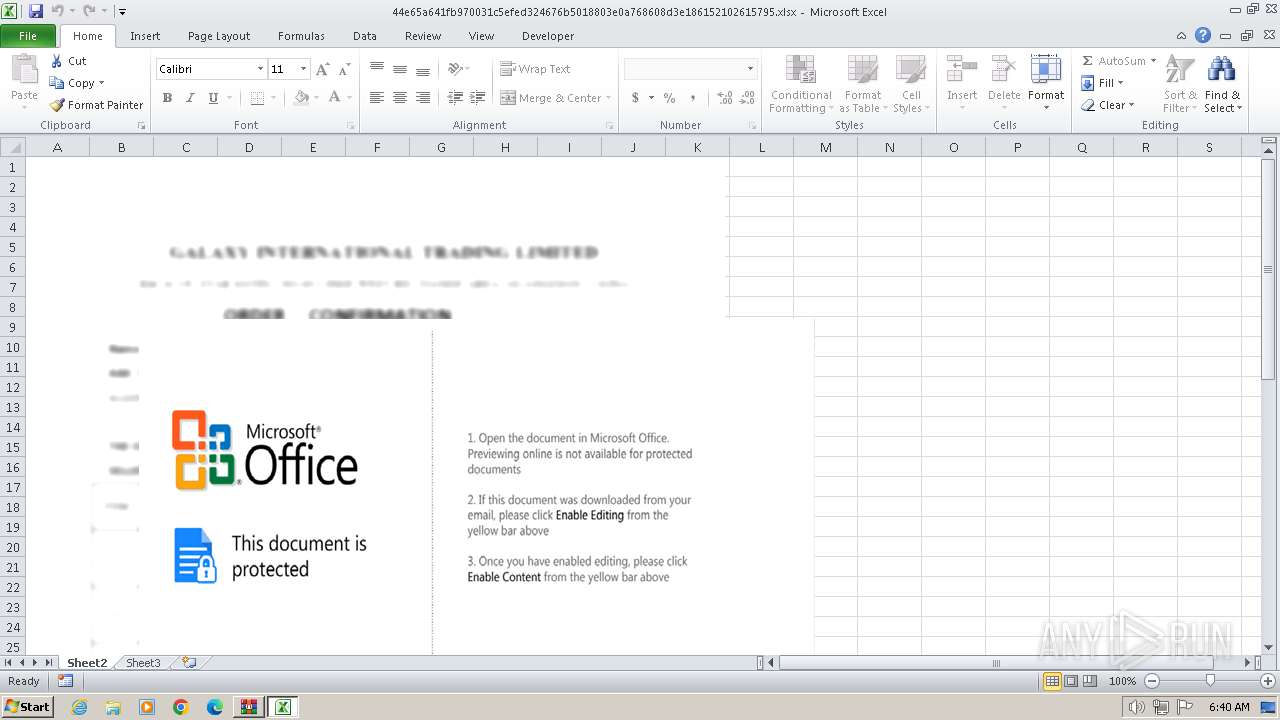Click the Insert Worksheet icon
Viewport: 1280px width, 720px height.
(x=188, y=663)
